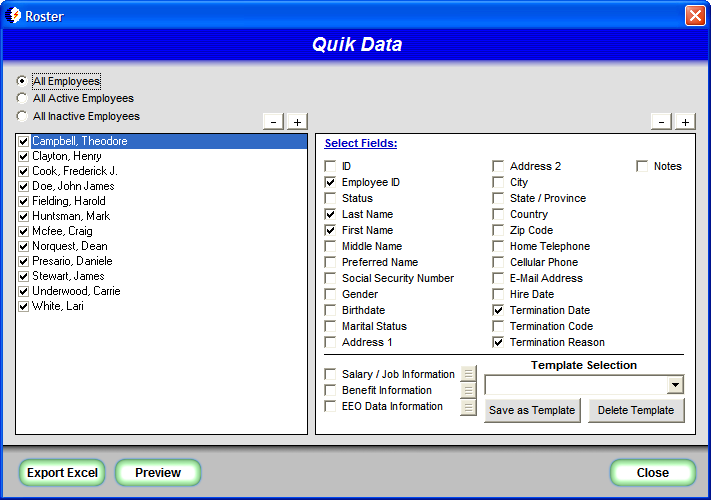Uncheck Huntsman, Mark checkbox
Viewport: 711px width, 500px height.
point(24,216)
